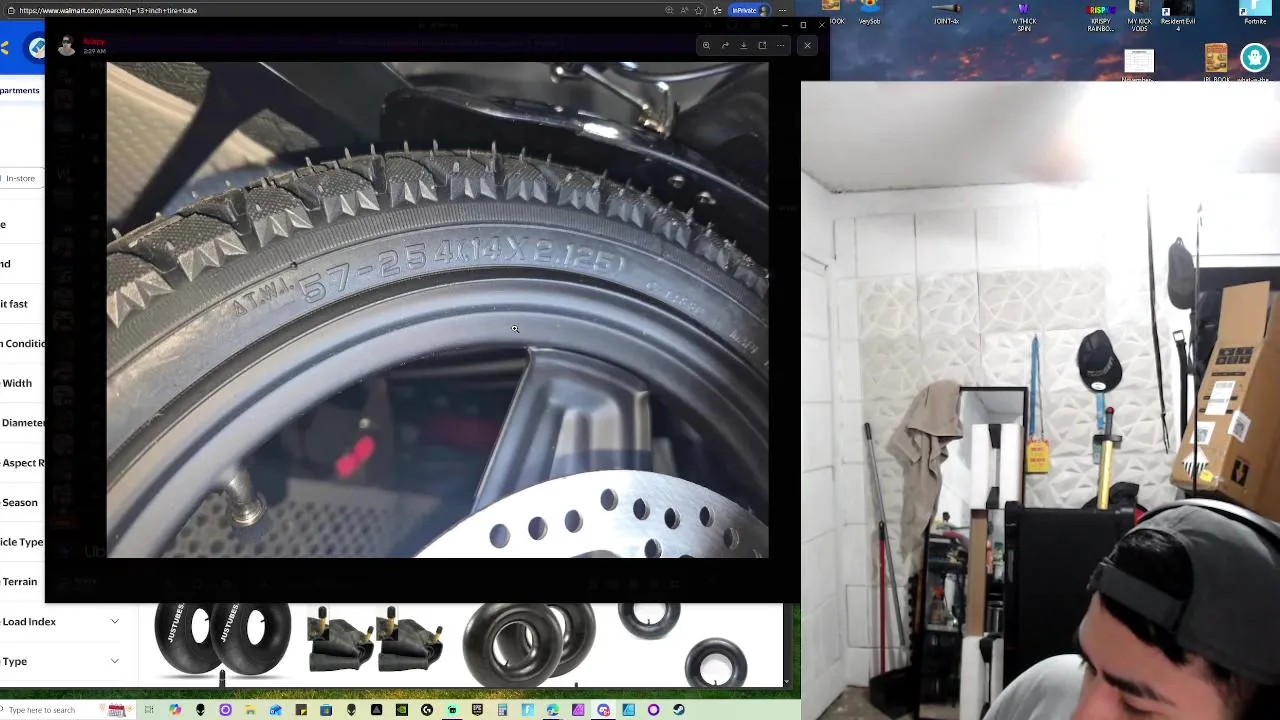Open the W THICK SPIN desktop icon
Image resolution: width=1280 pixels, height=720 pixels.
pos(1024,17)
